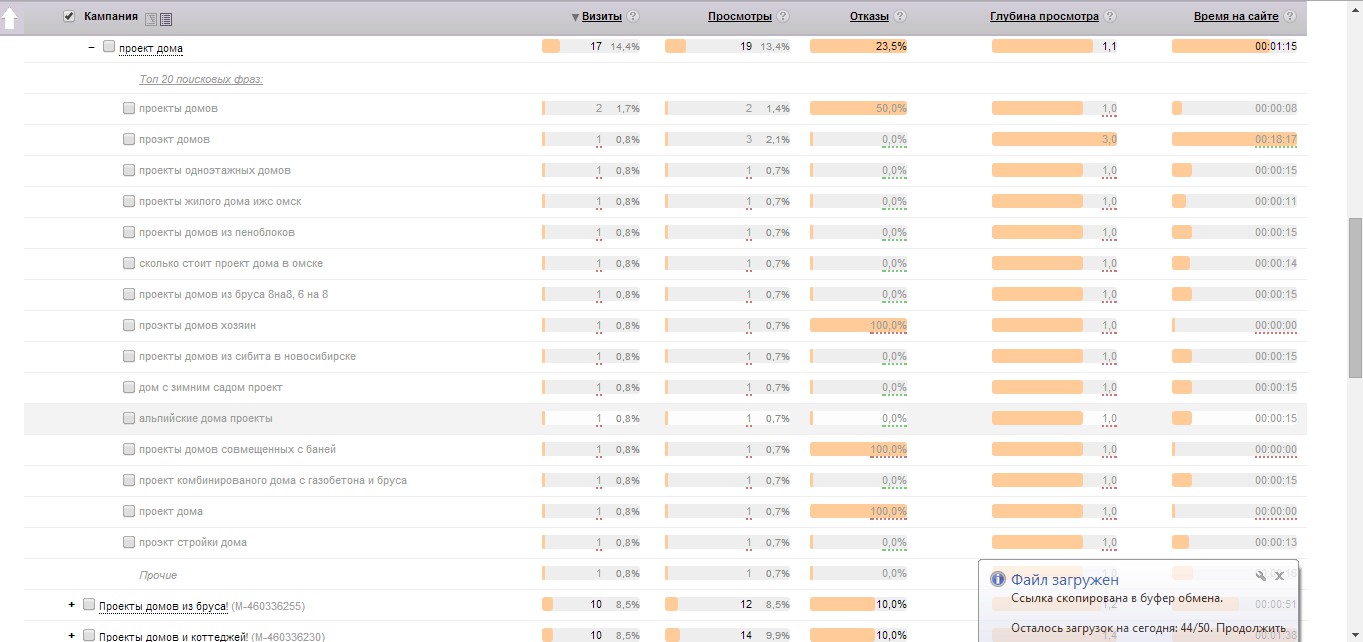Select проект комбинированого дома с газобетона и бруса
The height and width of the screenshot is (642, 1363).
click(x=273, y=480)
